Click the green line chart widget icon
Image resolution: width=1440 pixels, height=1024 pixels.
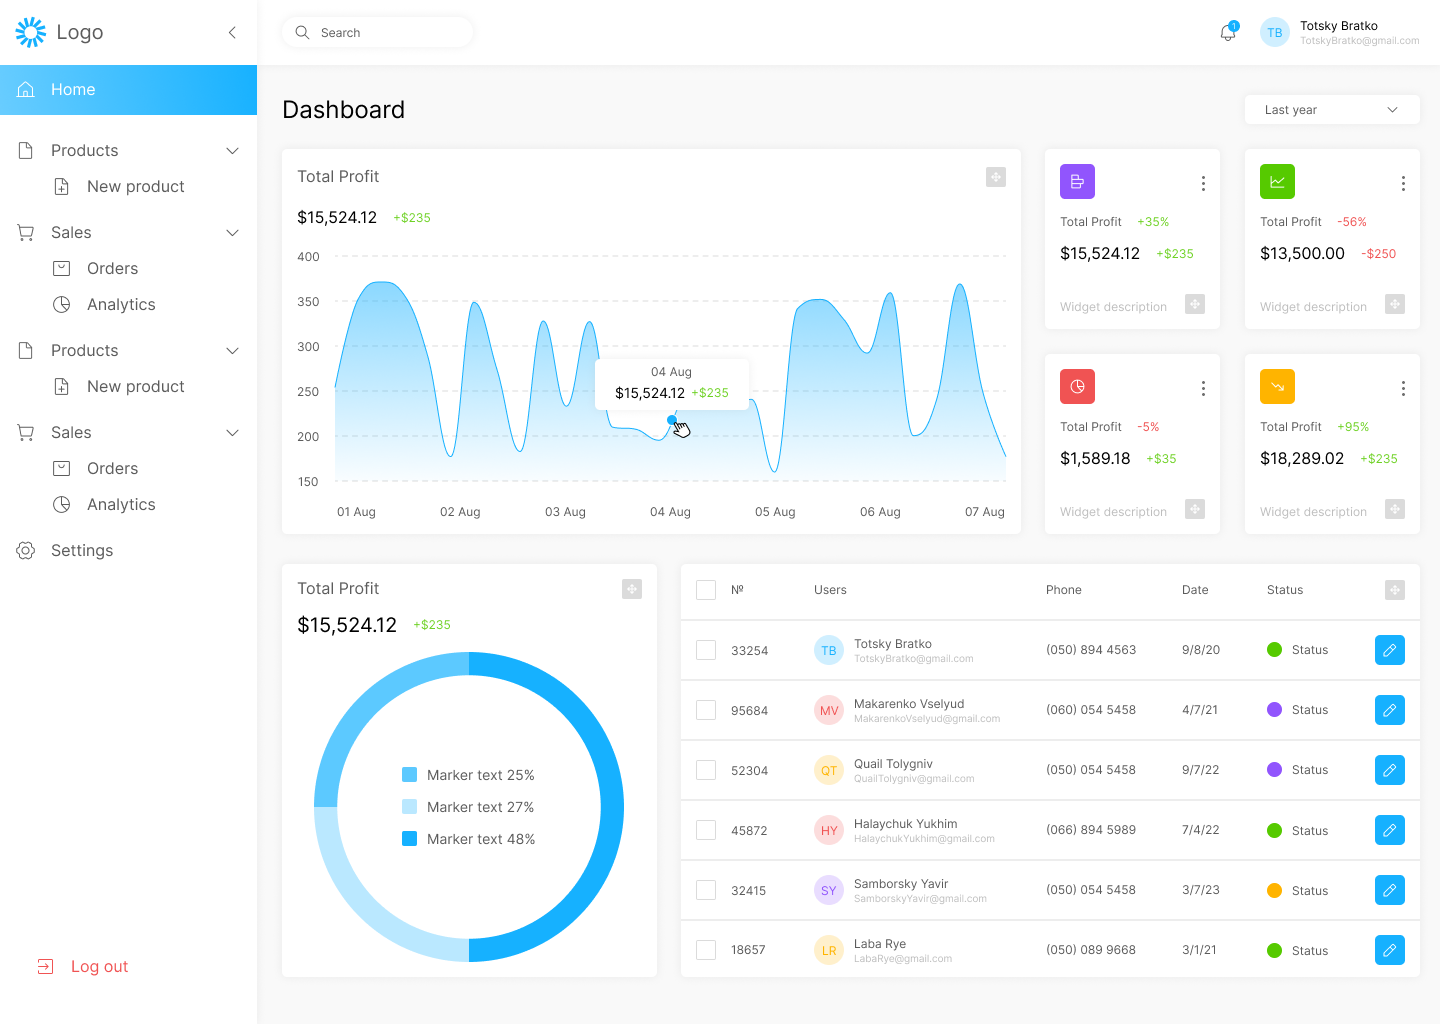(1277, 181)
